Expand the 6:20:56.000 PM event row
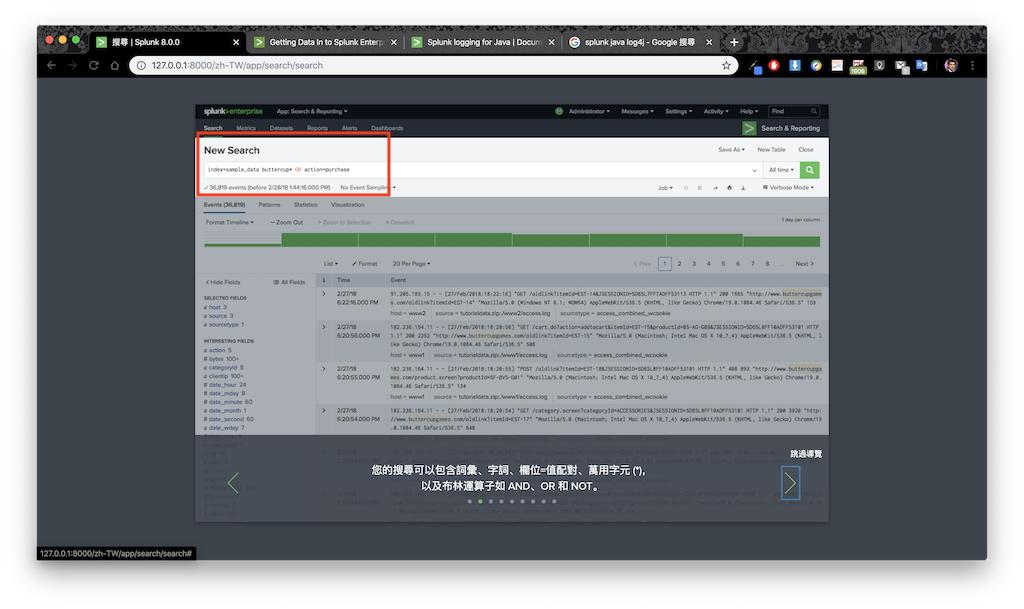The height and width of the screenshot is (609, 1024). click(324, 327)
